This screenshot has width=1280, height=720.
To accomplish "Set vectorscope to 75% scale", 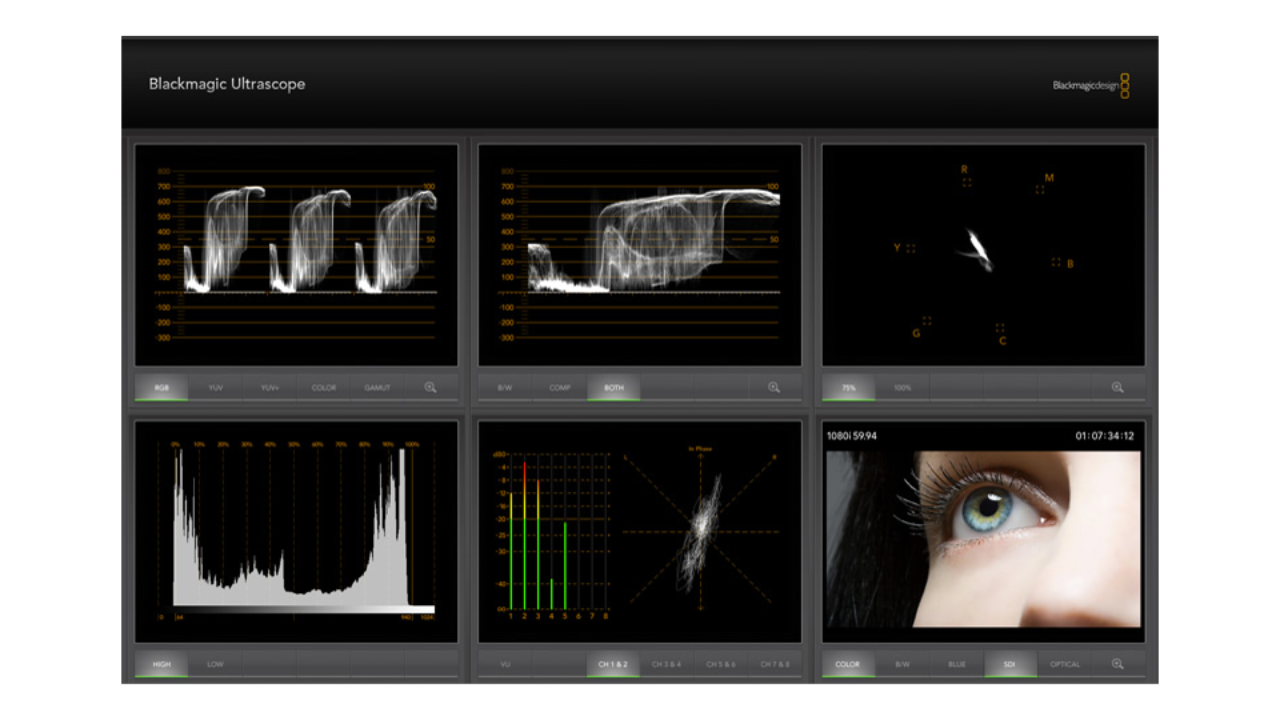I will (849, 387).
